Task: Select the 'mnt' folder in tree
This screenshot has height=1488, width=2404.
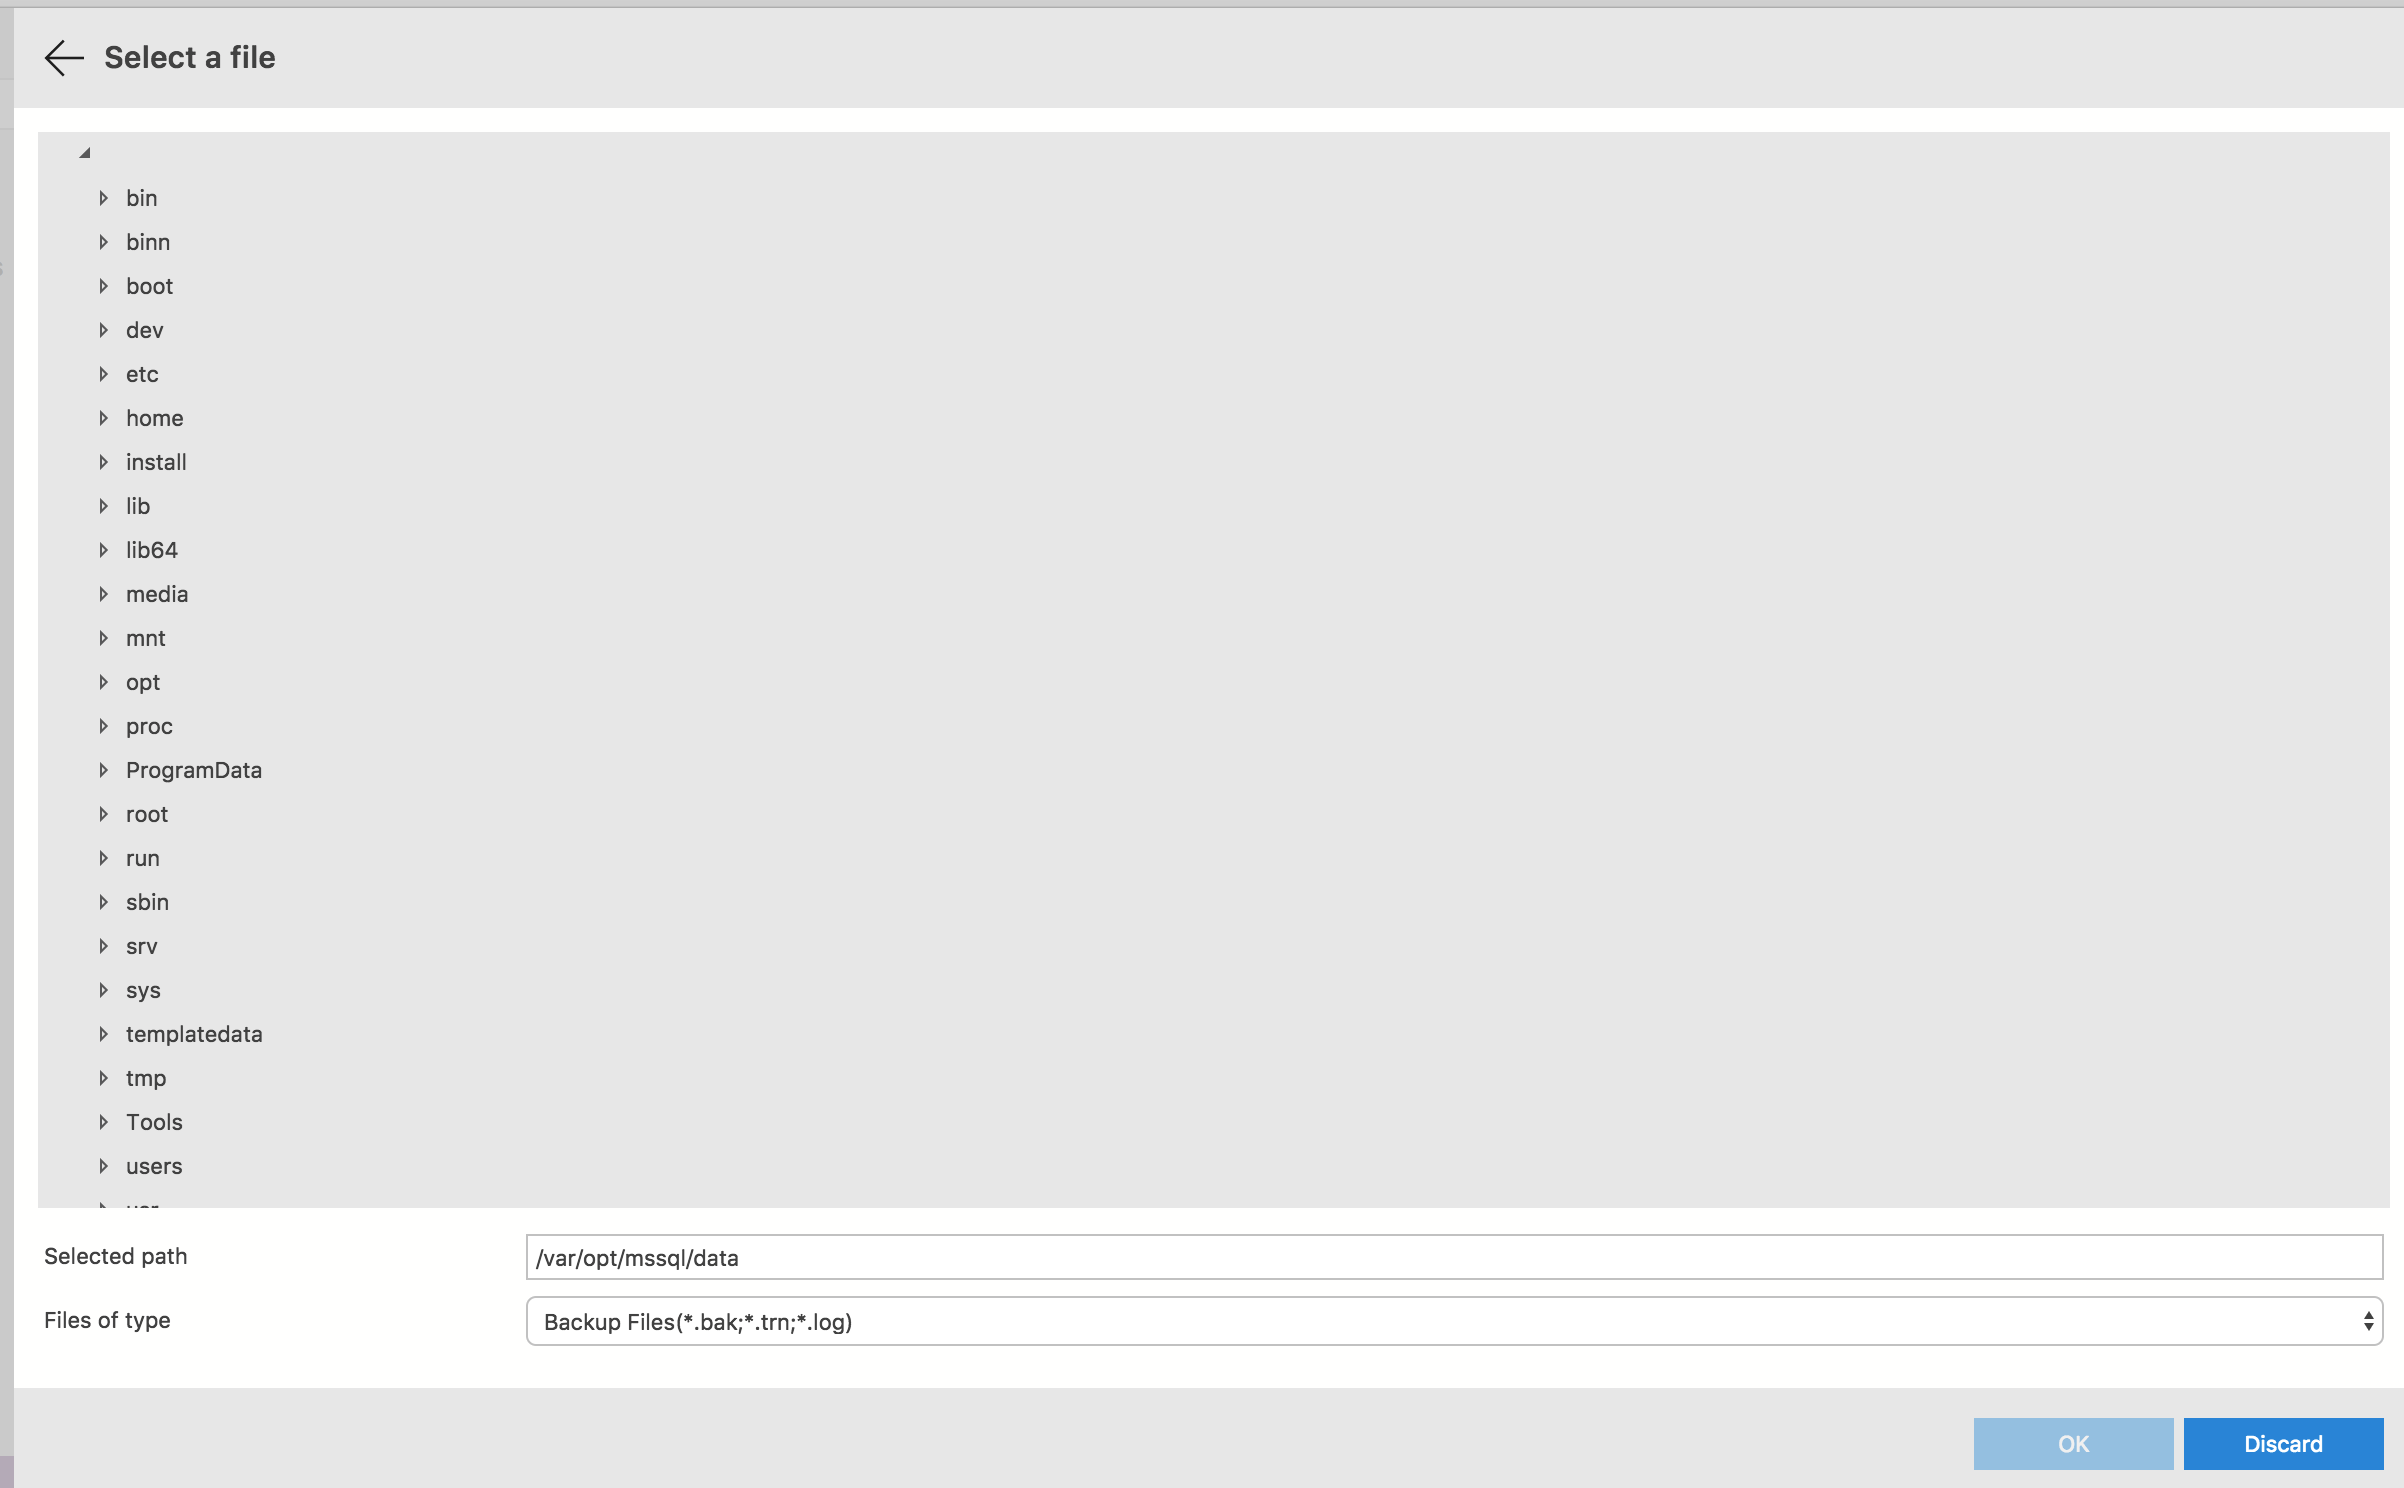Action: [x=146, y=637]
